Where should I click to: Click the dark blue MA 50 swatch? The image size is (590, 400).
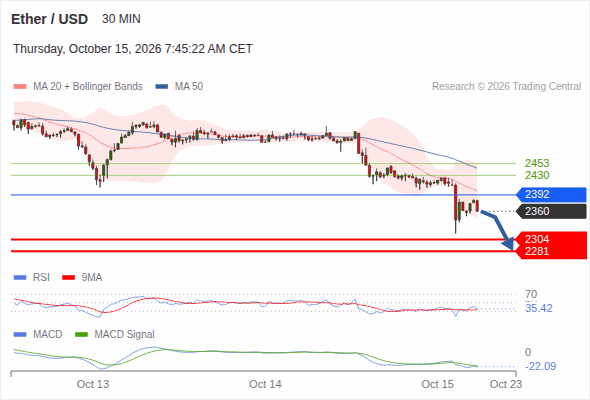coord(162,87)
